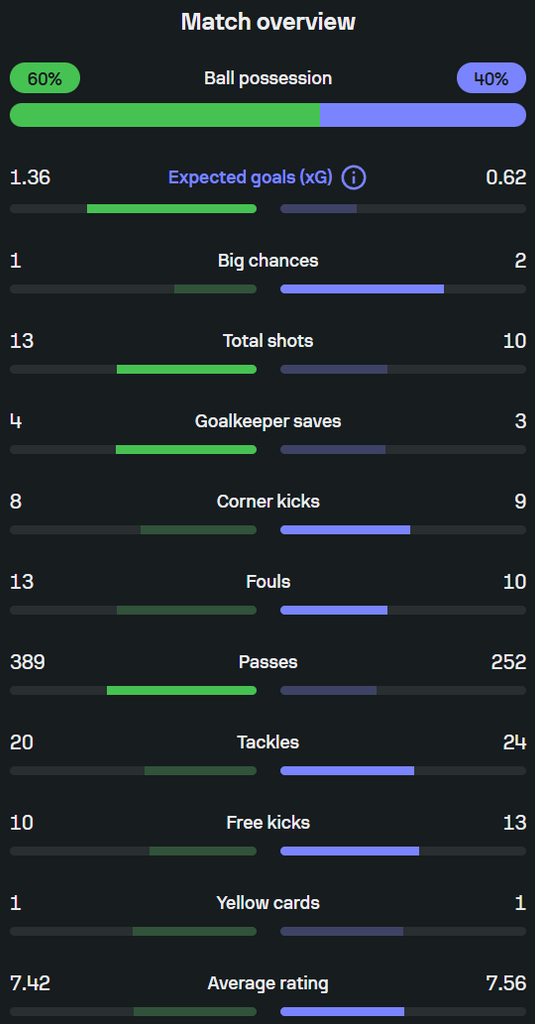Click the purple part of possession bar
535x1024 pixels.
click(423, 115)
